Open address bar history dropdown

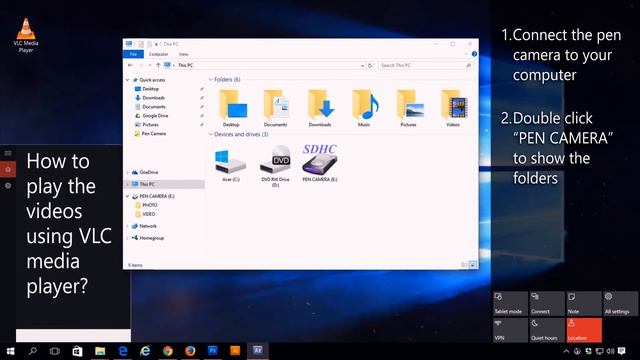point(362,65)
